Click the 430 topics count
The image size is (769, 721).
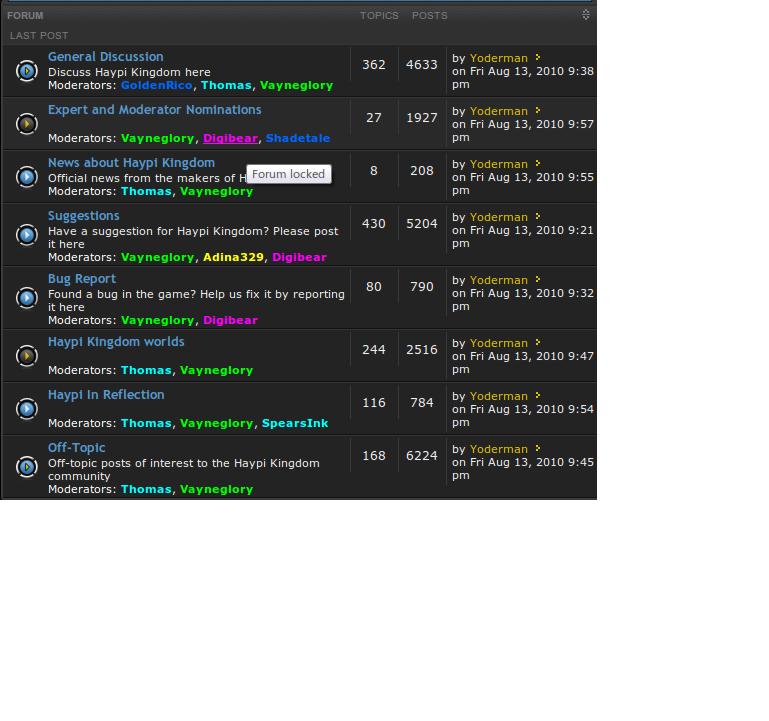(x=374, y=224)
